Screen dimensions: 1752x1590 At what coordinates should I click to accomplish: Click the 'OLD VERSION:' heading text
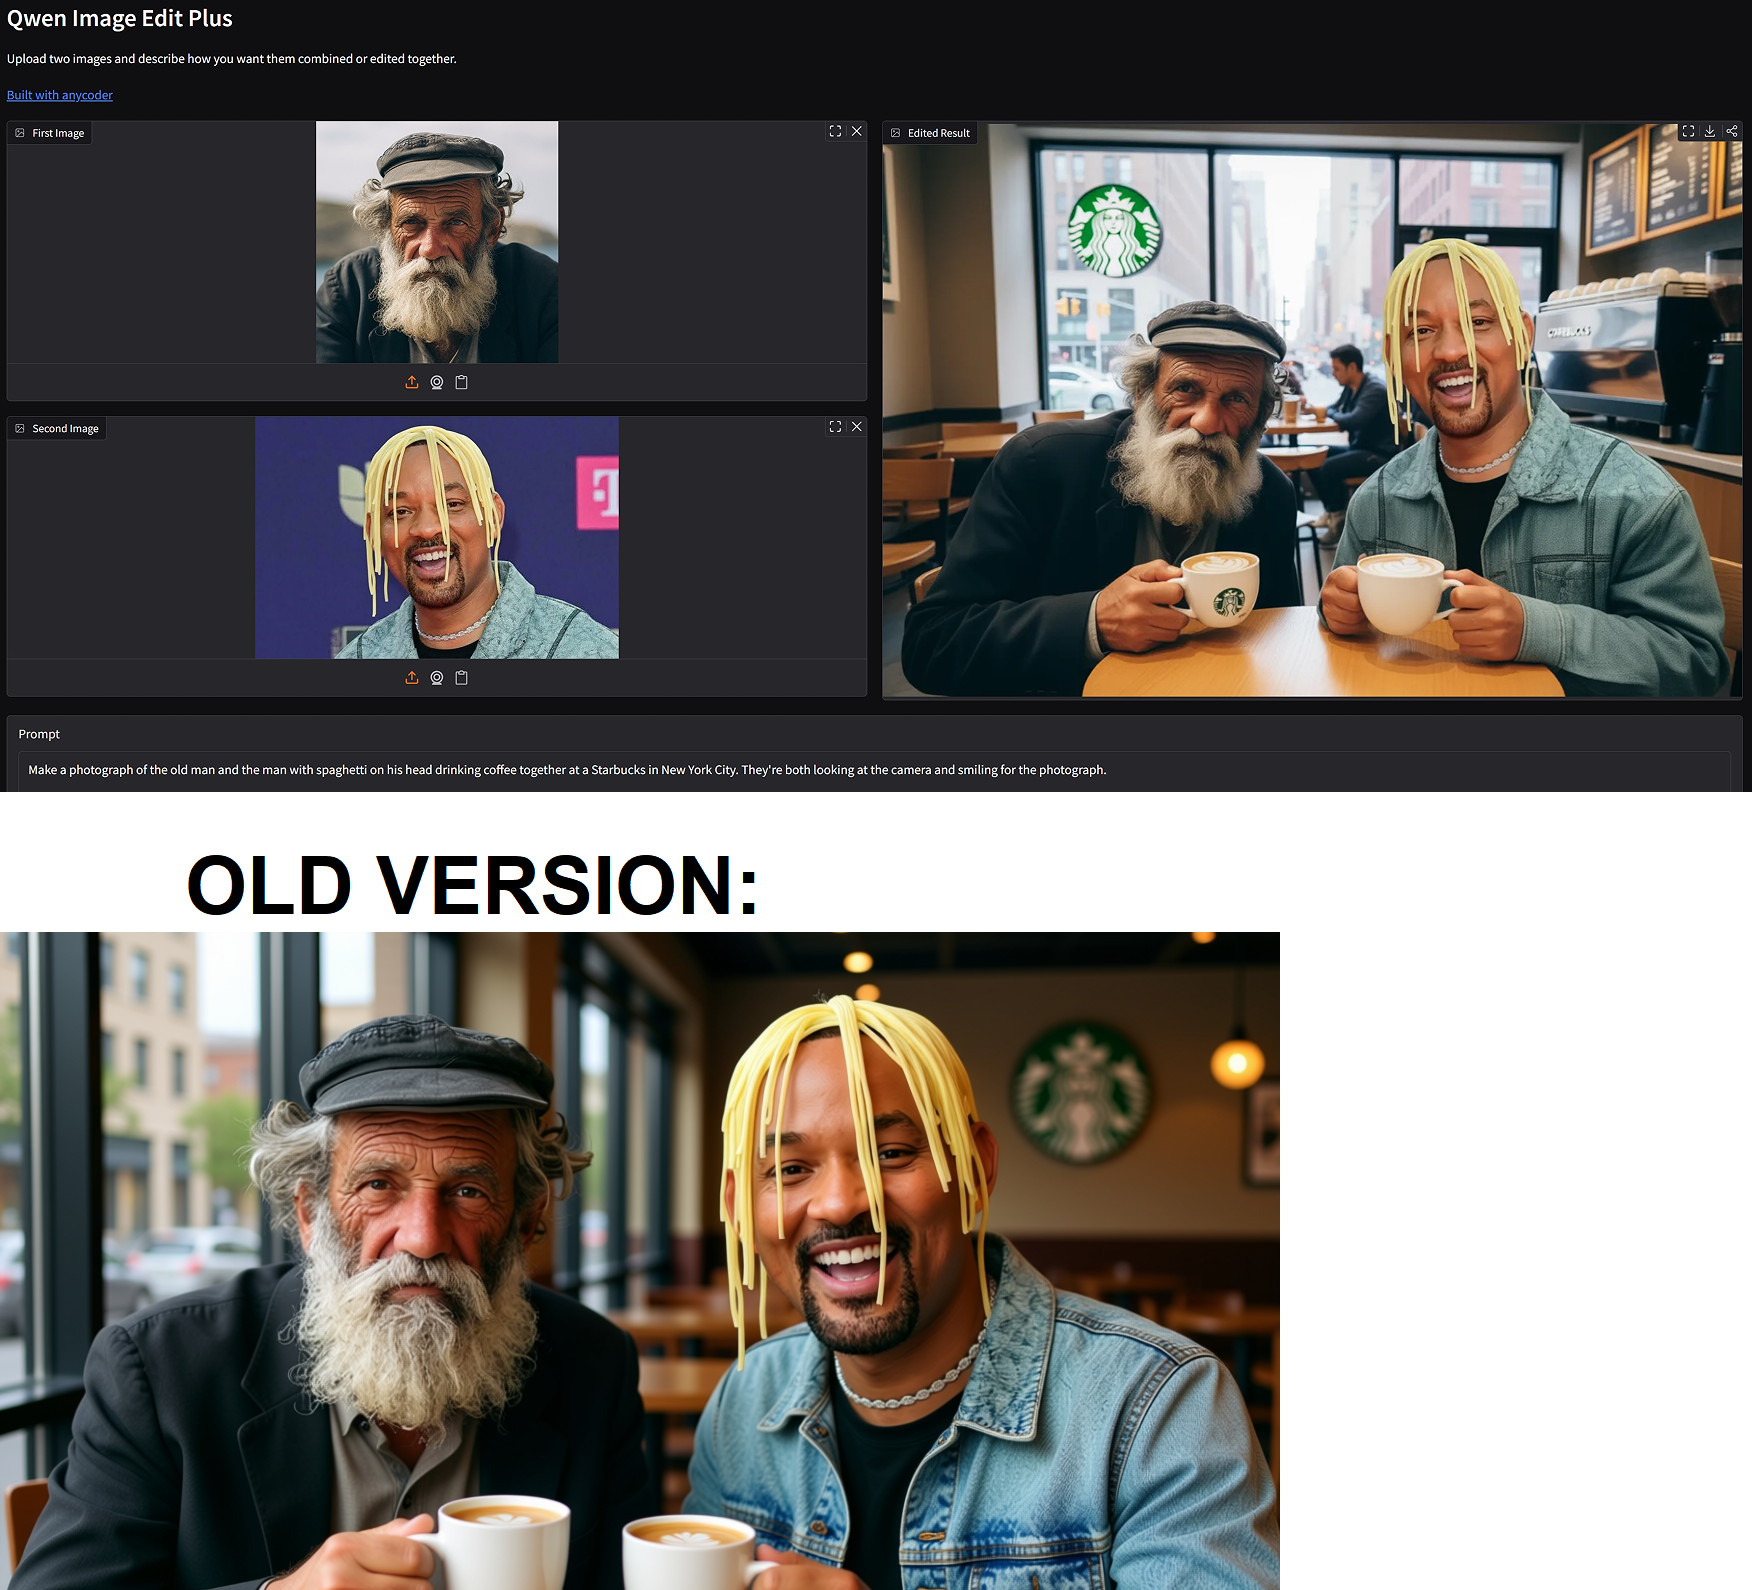pos(473,886)
